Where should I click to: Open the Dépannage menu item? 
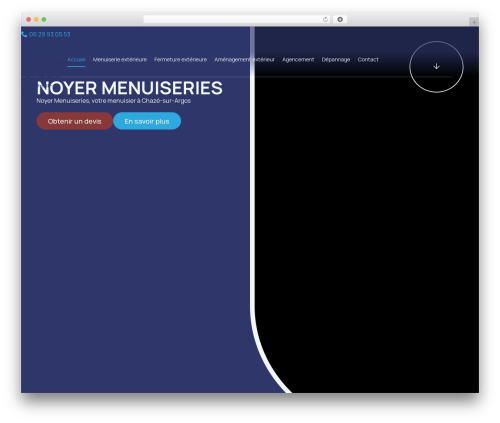click(x=336, y=60)
